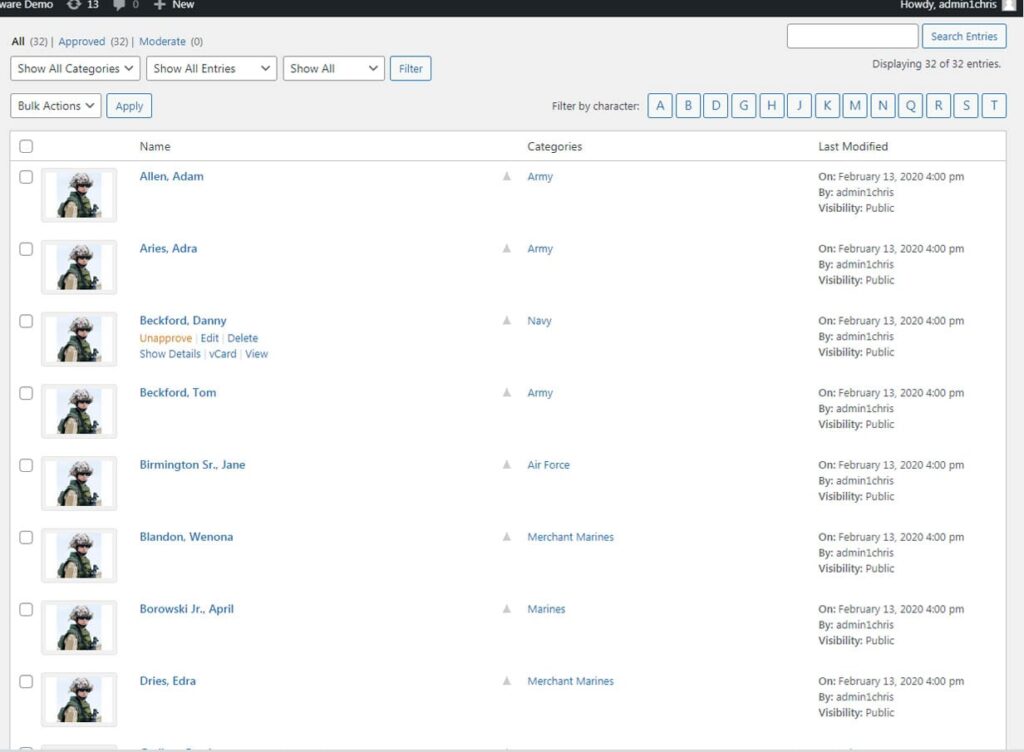Filter entries by the letter "M"
The width and height of the screenshot is (1024, 752).
tap(855, 105)
